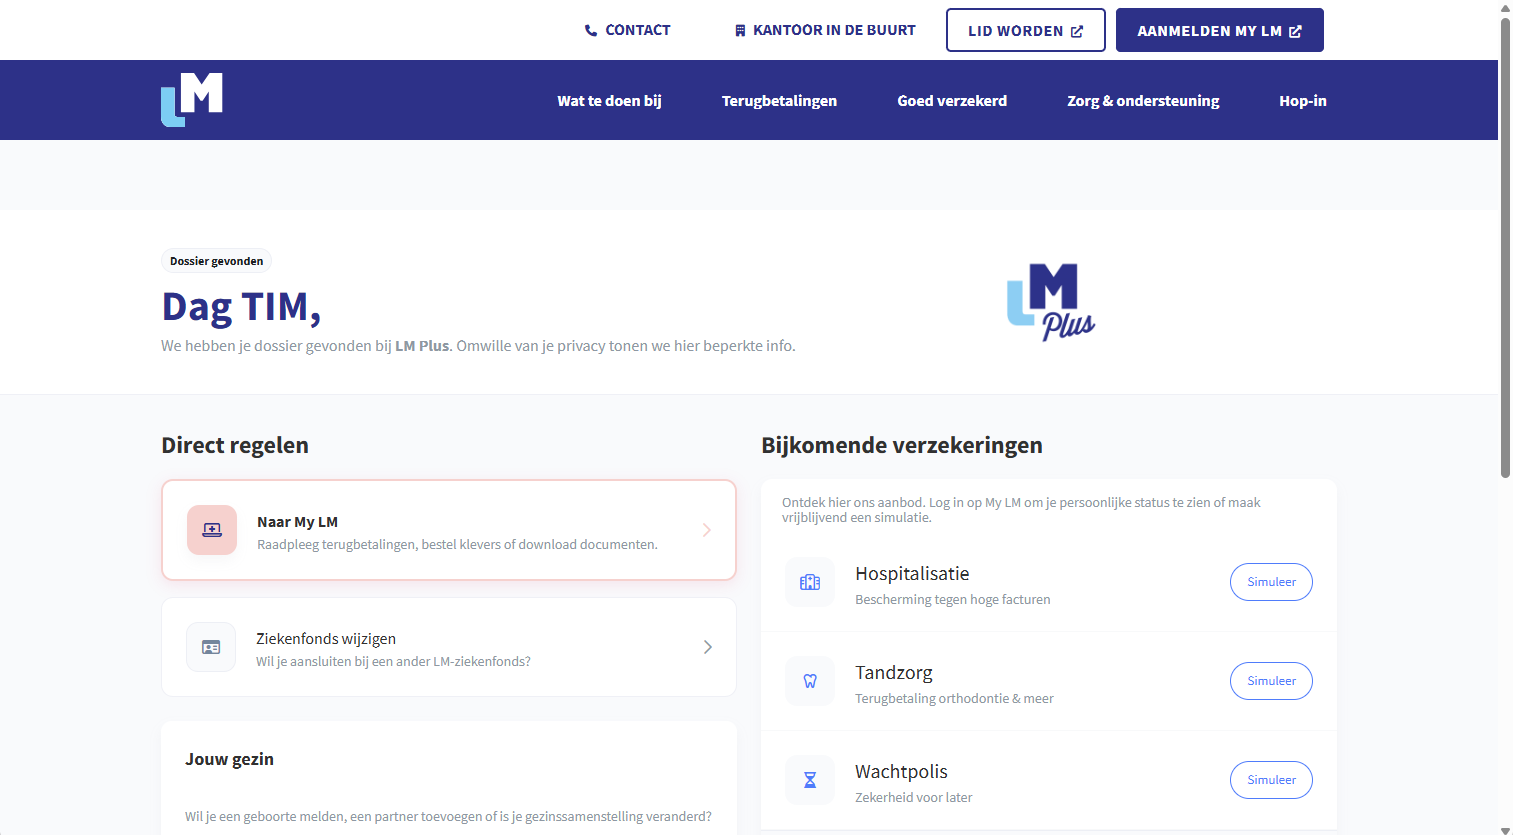Click Simuleer next to Tandzorg
1513x835 pixels.
(1271, 680)
